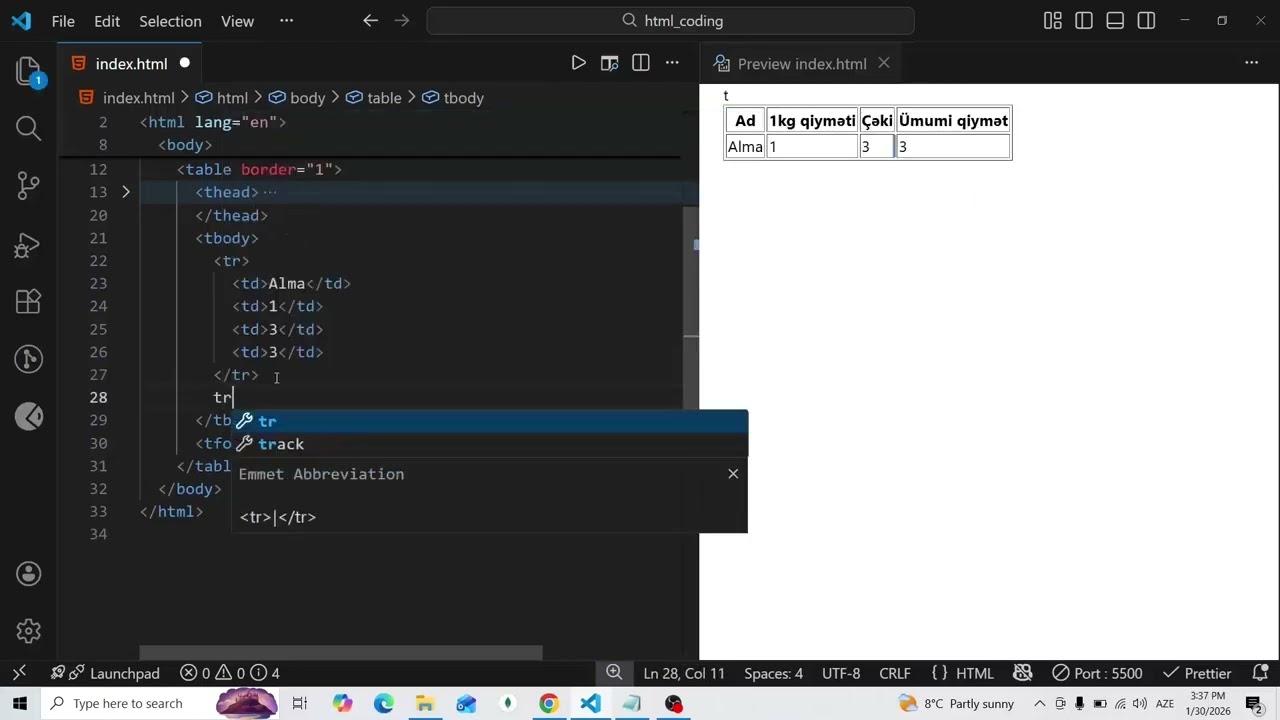Open Run and Debug view

[28, 244]
